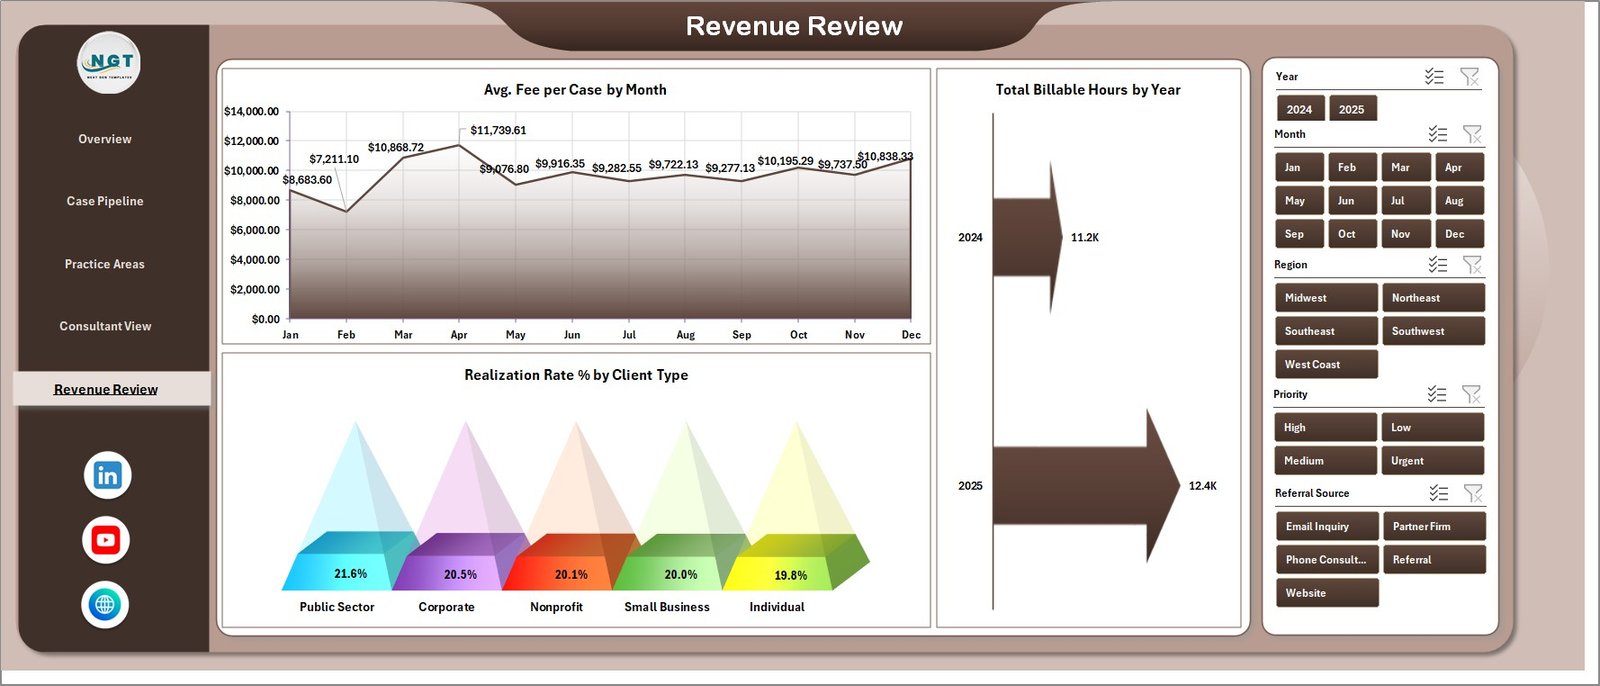Filter region by West Coast

tap(1326, 364)
